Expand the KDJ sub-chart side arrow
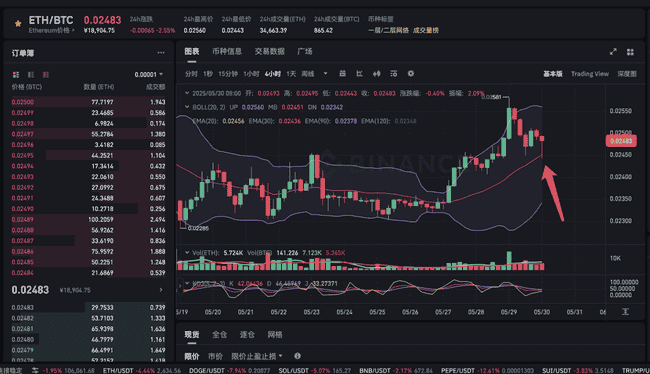650x374 pixels. (180, 286)
